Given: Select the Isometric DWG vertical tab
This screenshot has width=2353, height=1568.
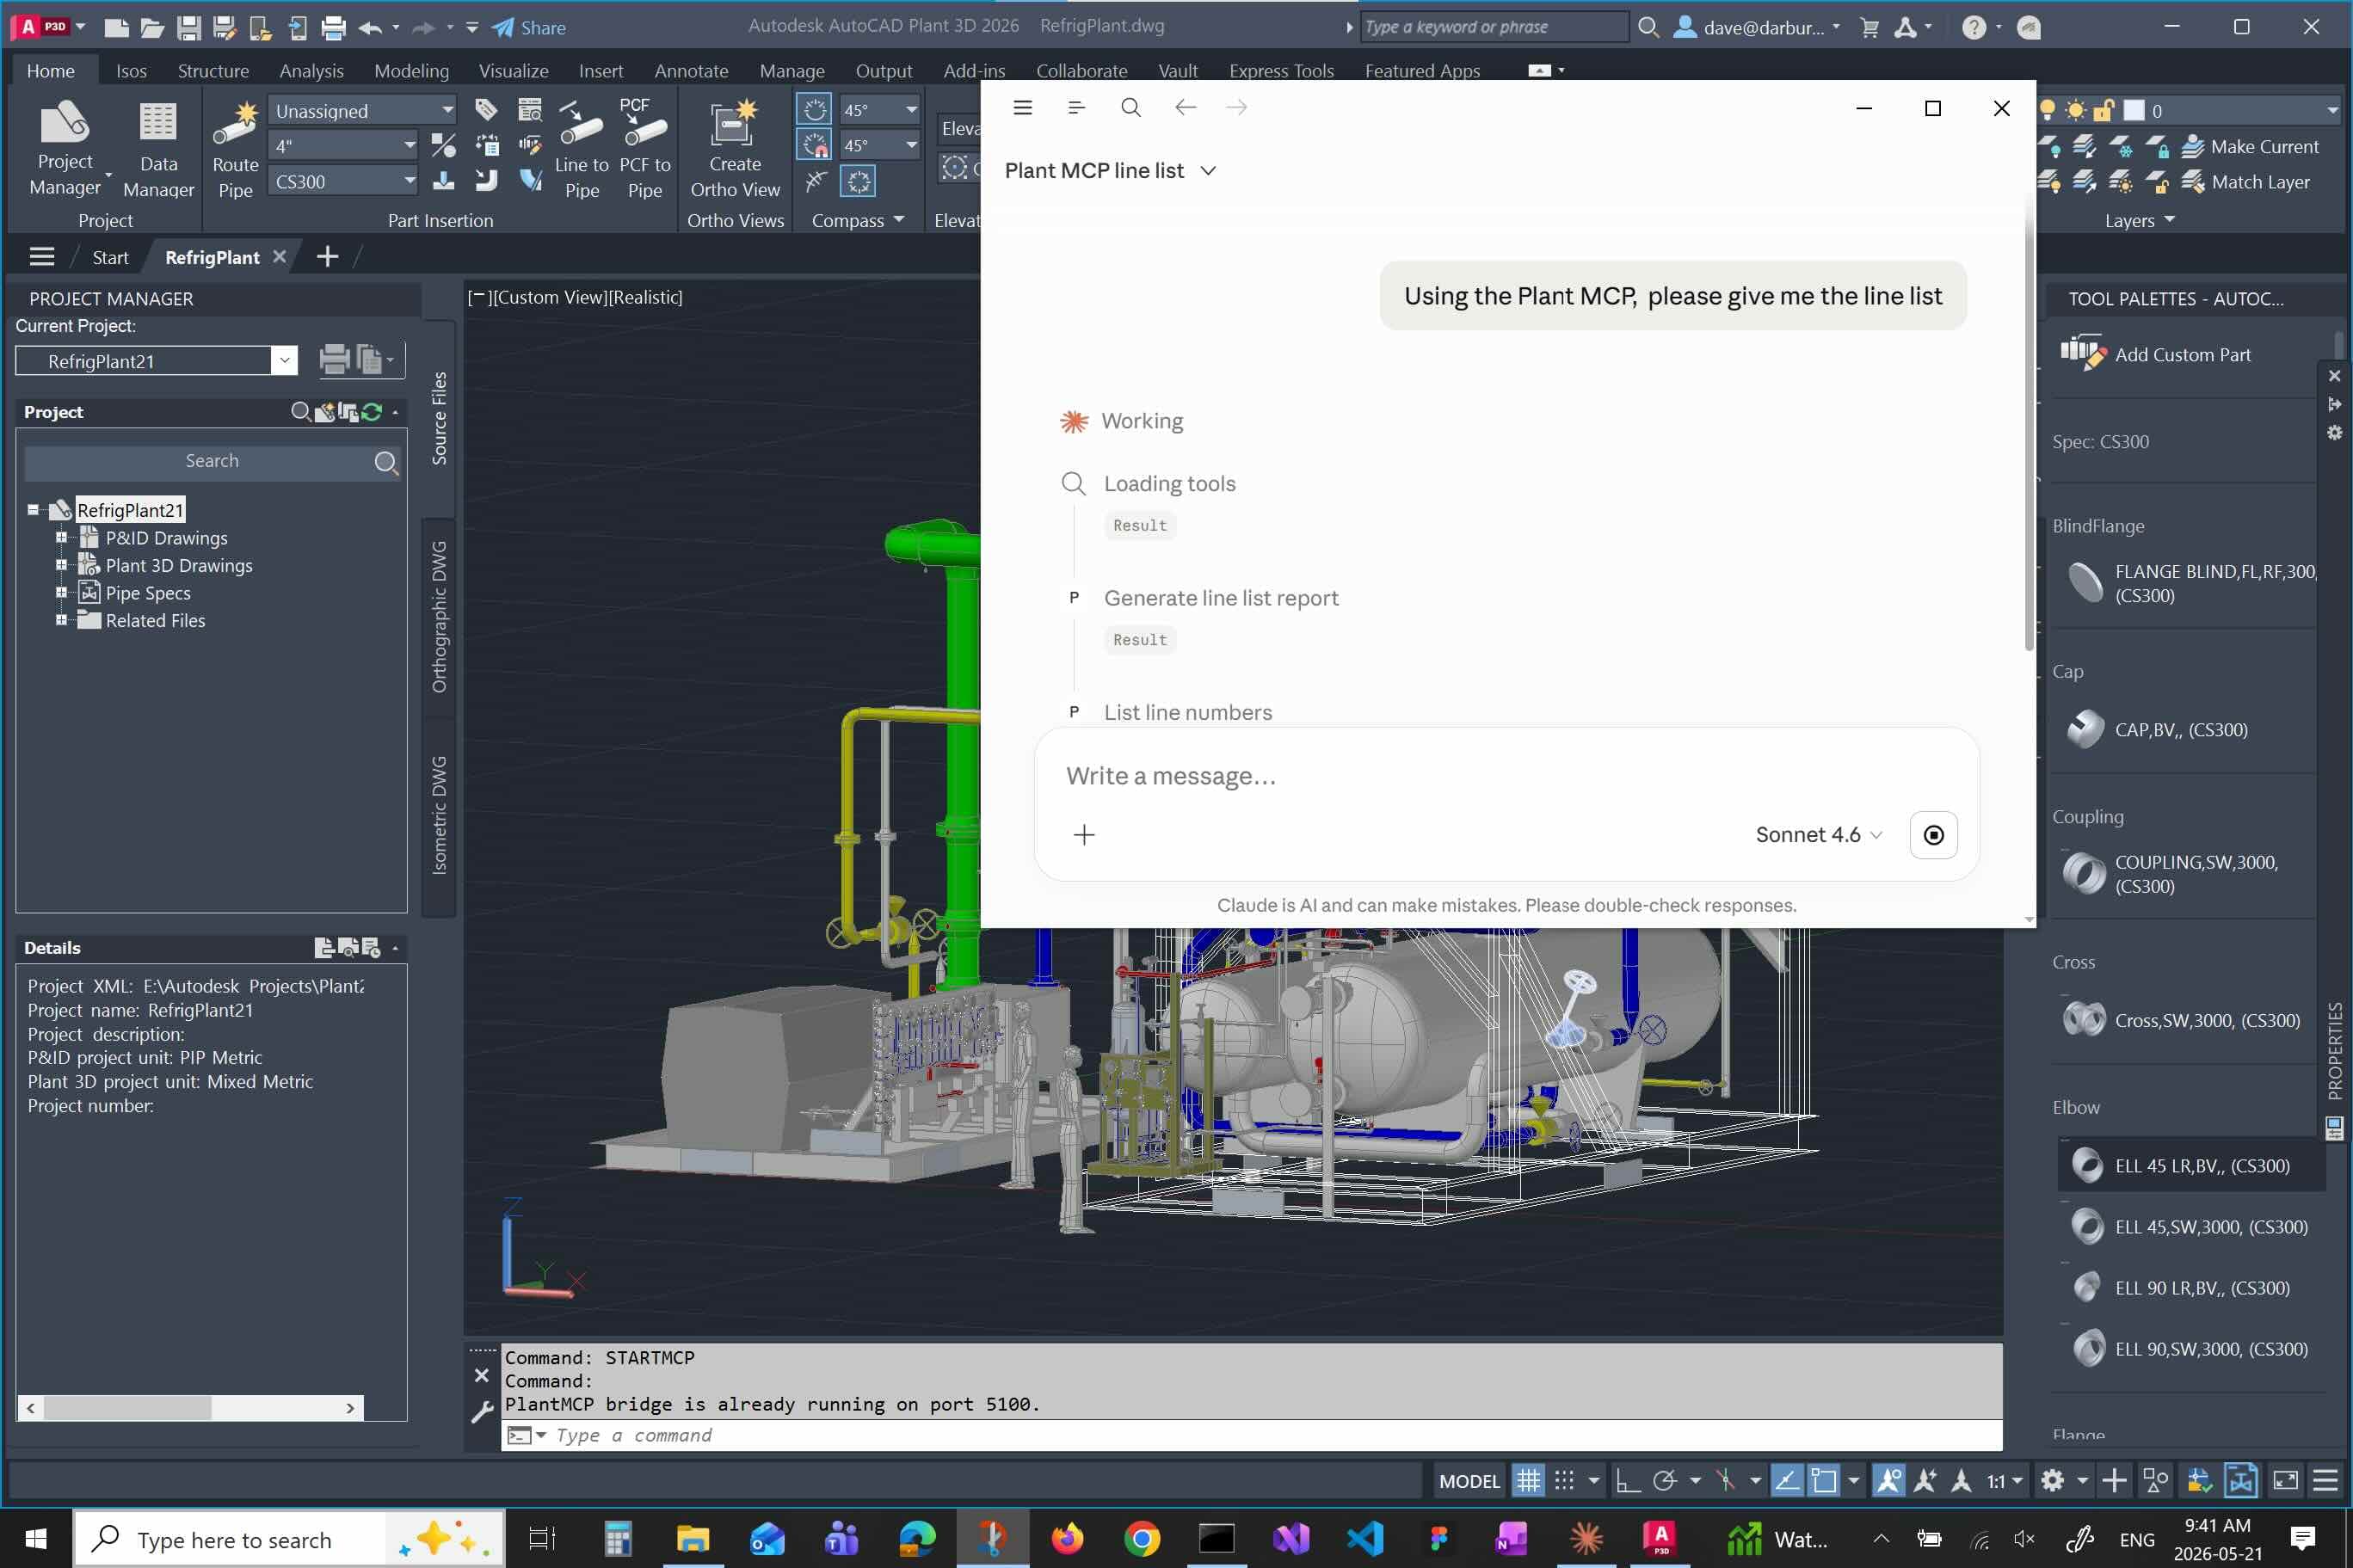Looking at the screenshot, I should (x=439, y=815).
